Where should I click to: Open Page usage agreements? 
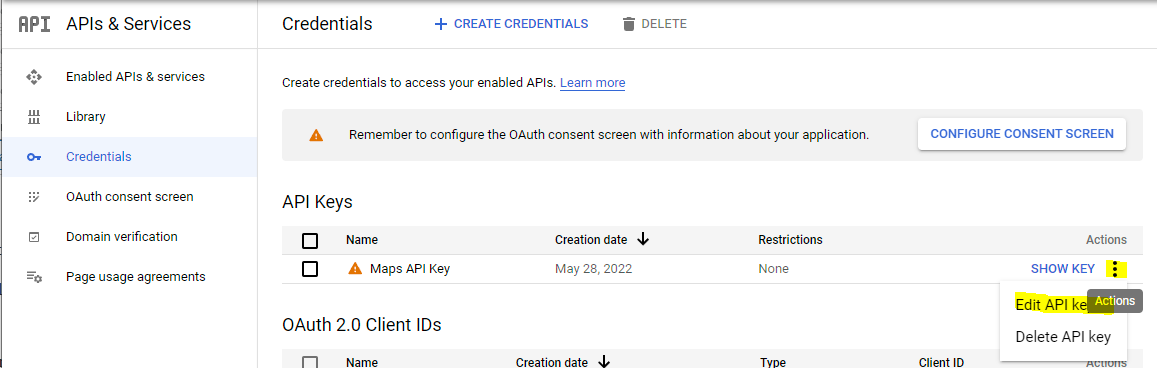tap(136, 277)
